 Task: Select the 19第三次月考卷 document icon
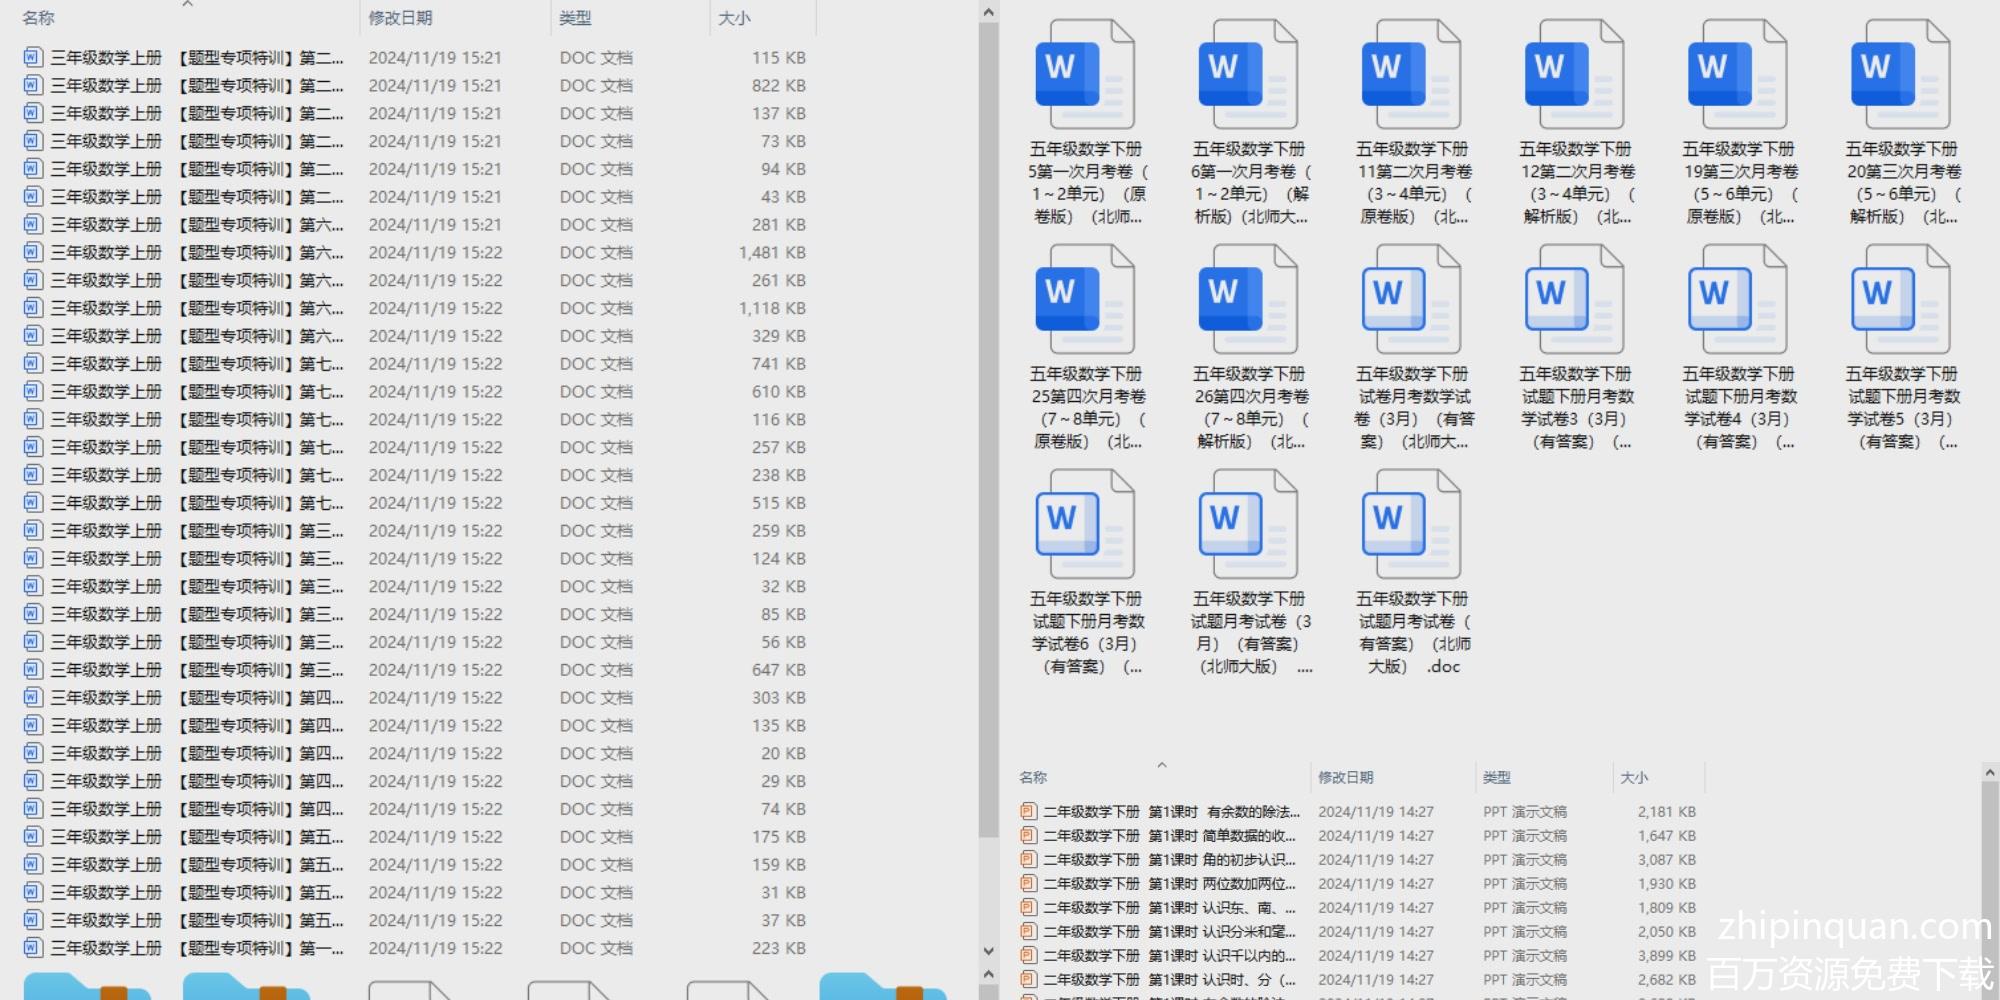coord(1737,75)
